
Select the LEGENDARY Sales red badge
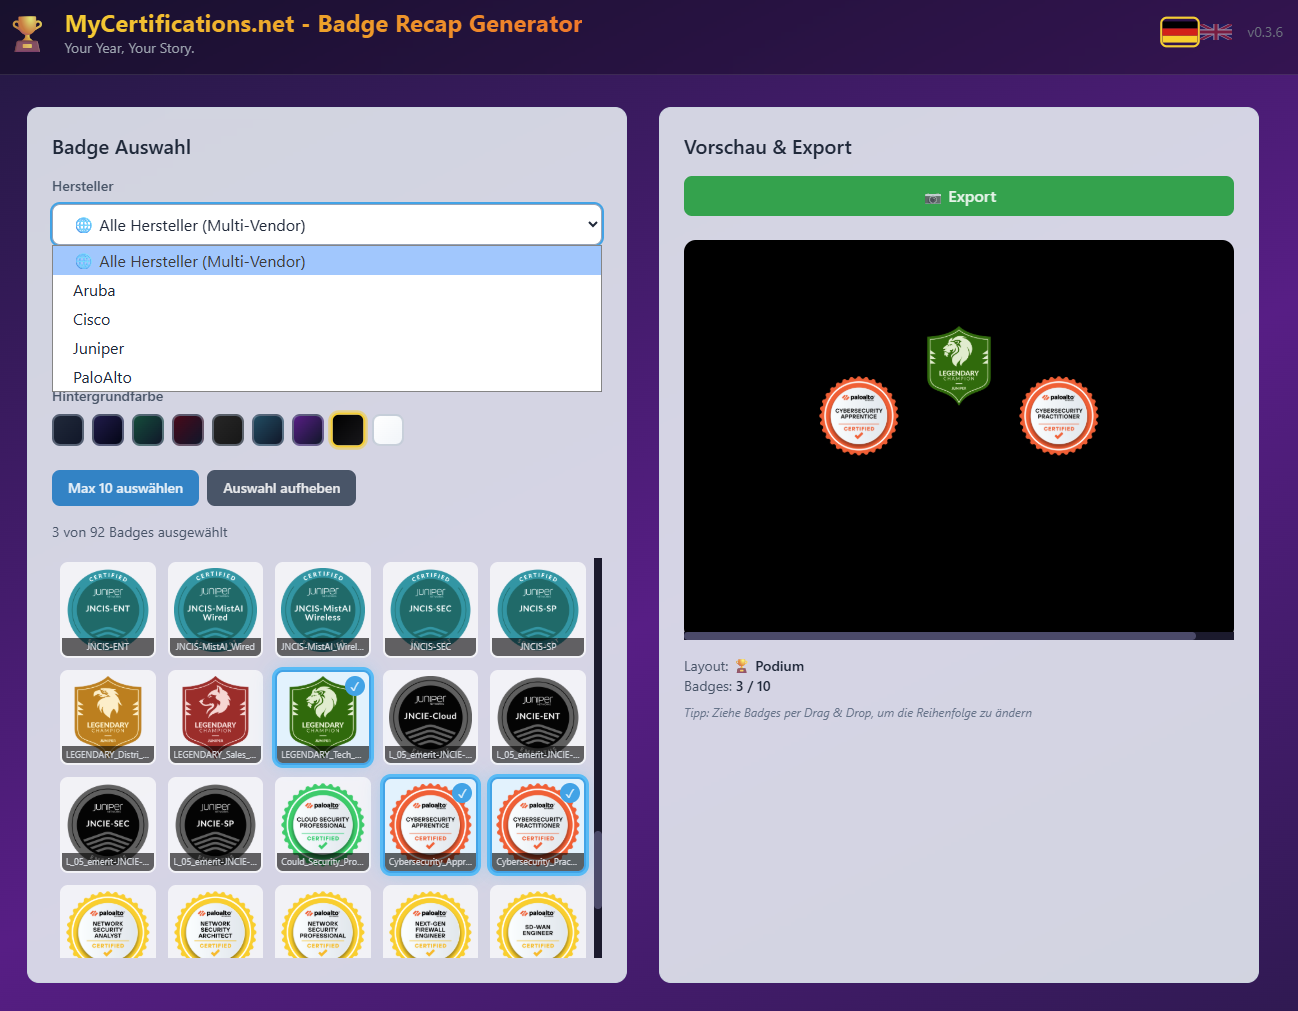[x=215, y=716]
